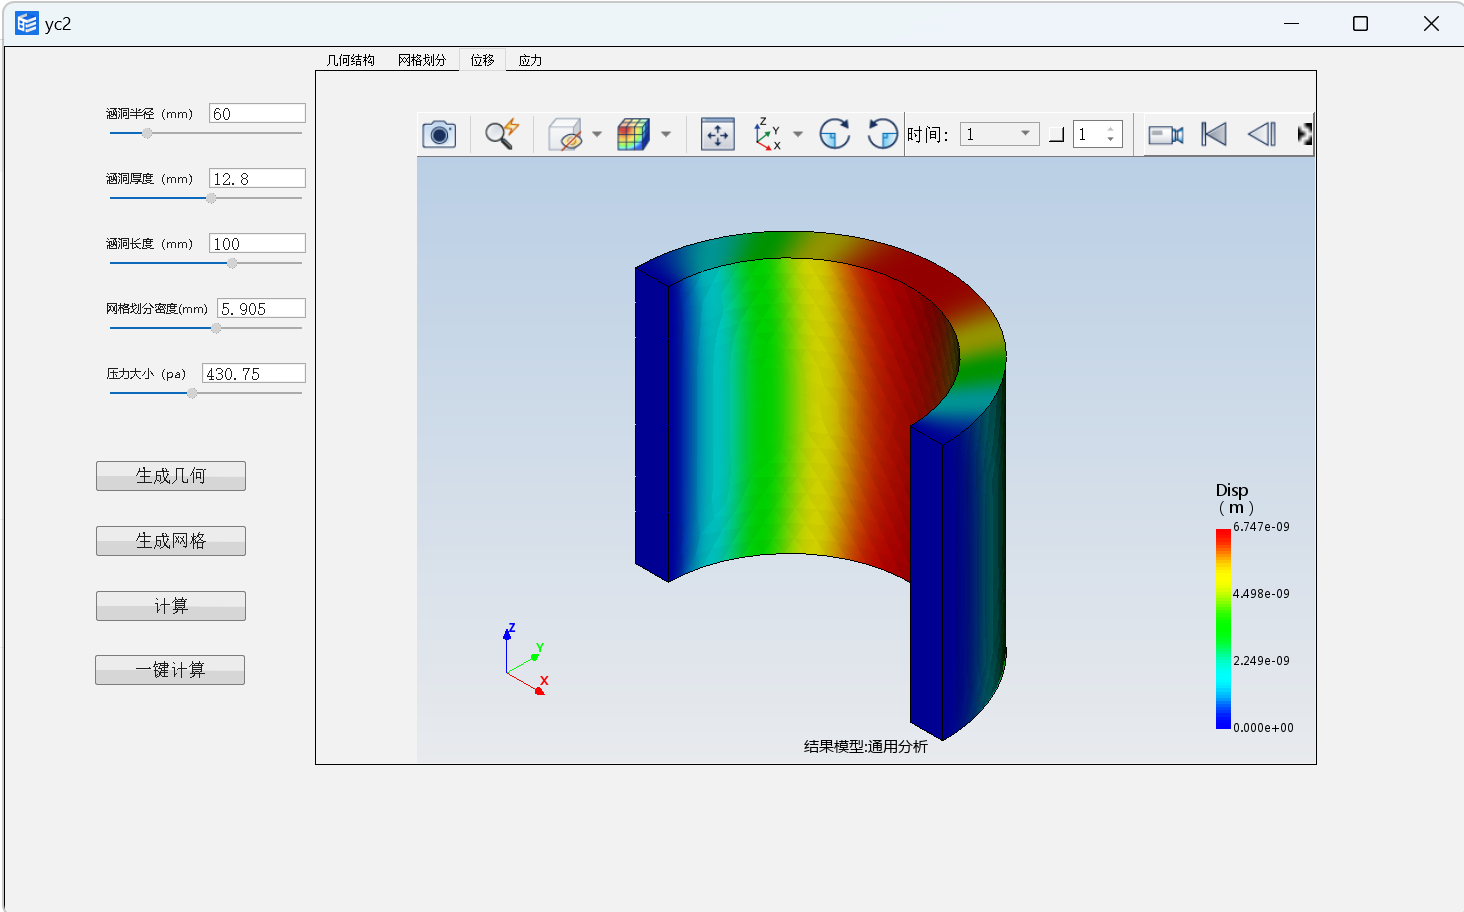Expand the toolbar overflow arrow

[1304, 134]
